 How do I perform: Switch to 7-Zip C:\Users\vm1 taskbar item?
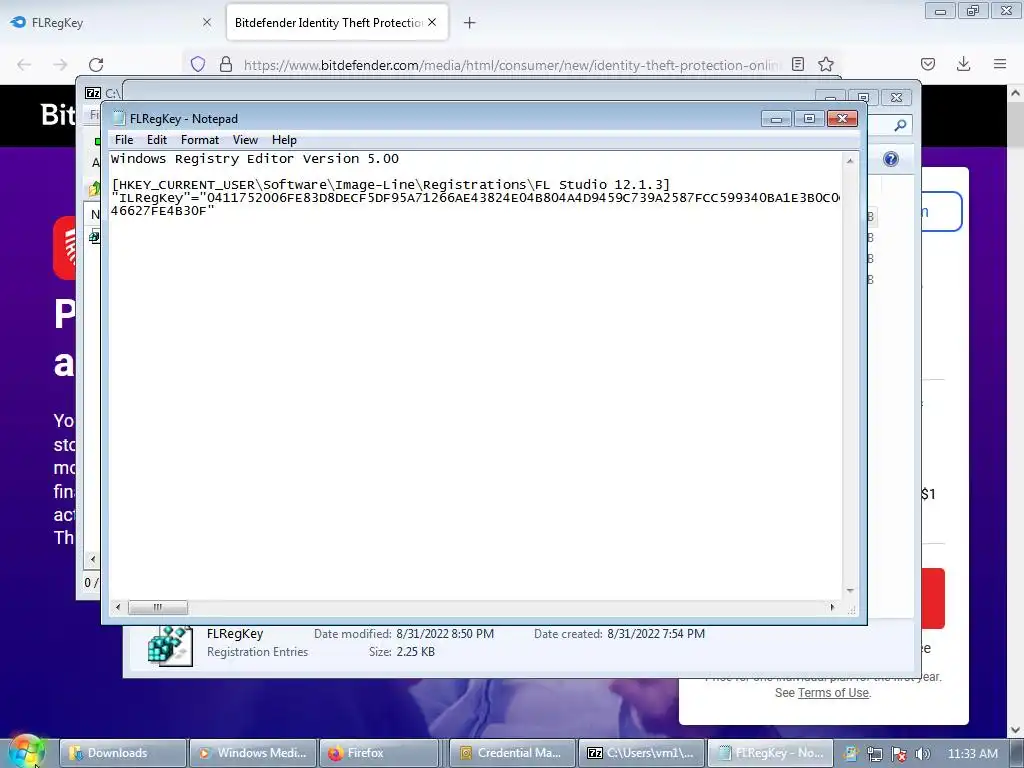(642, 753)
